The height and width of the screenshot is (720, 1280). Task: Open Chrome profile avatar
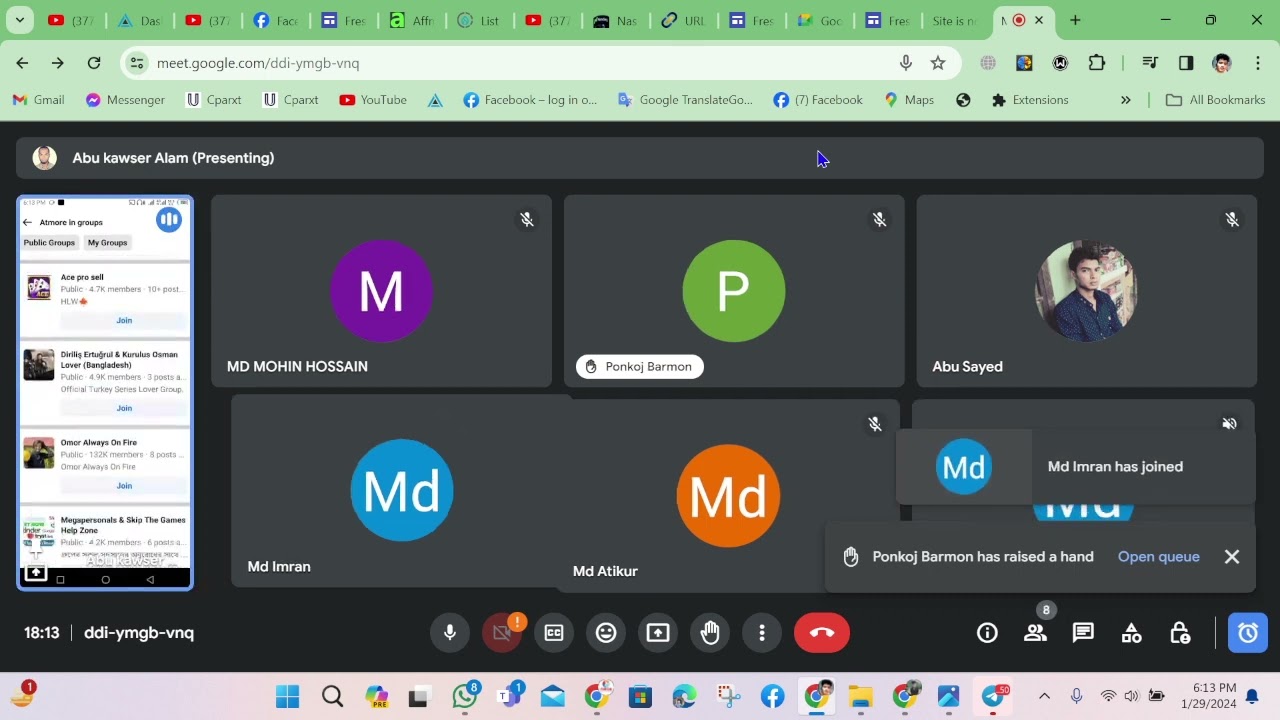click(x=1222, y=63)
